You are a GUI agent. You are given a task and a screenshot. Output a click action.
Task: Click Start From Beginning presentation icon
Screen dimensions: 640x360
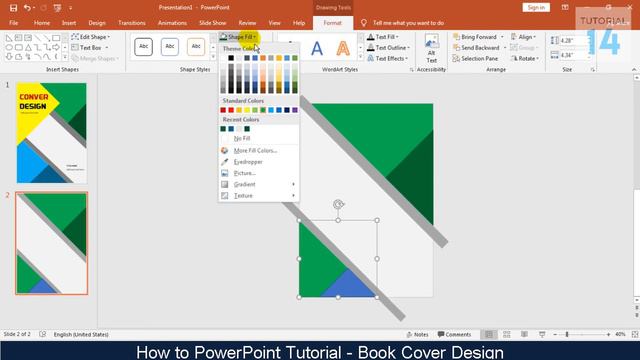pyautogui.click(x=58, y=8)
